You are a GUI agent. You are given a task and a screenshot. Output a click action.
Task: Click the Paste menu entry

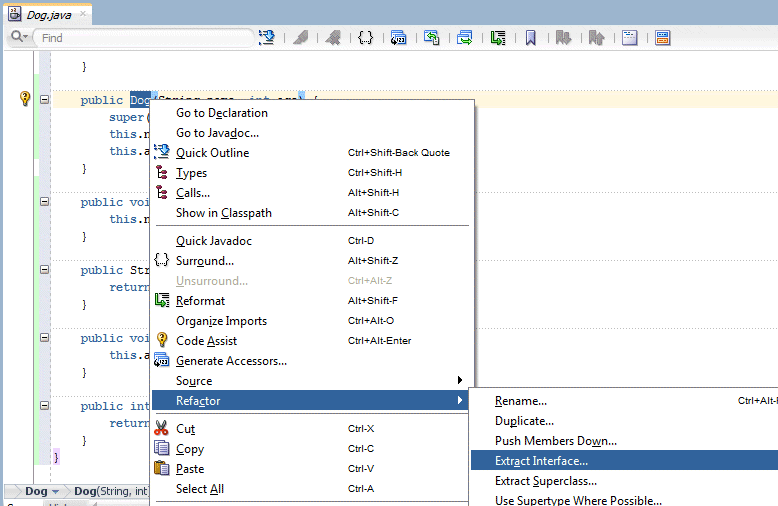coord(310,469)
